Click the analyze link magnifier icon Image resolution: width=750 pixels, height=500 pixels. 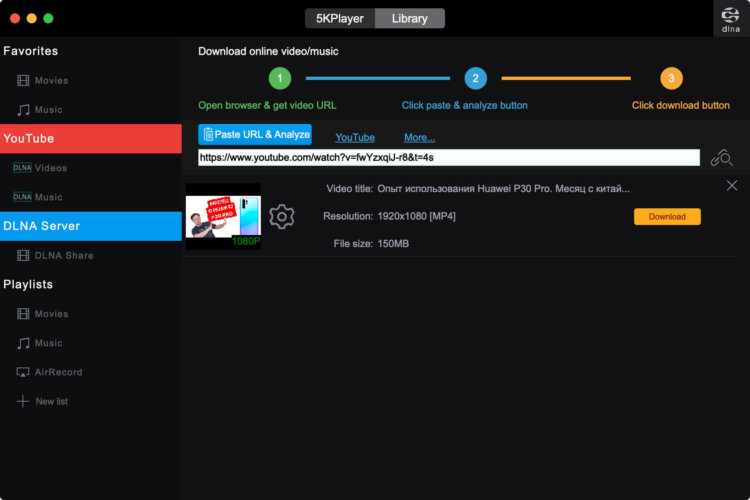tap(722, 158)
